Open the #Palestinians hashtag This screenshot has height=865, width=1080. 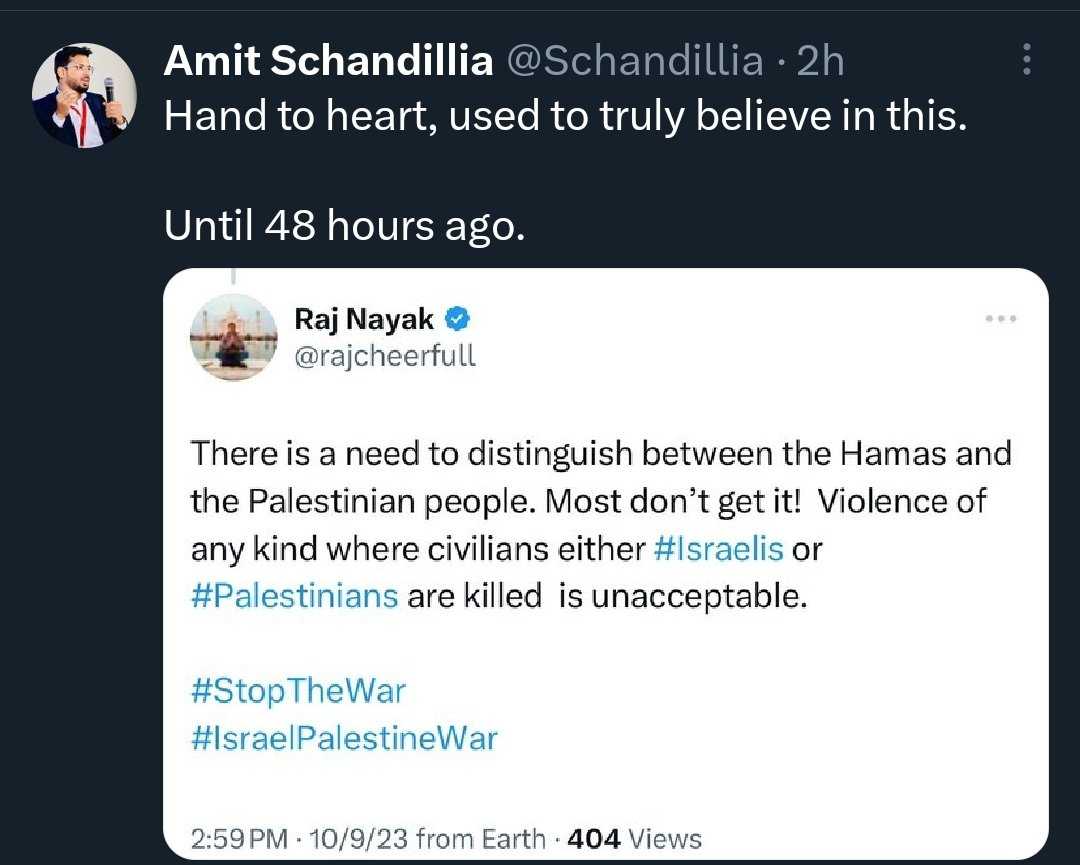[294, 596]
